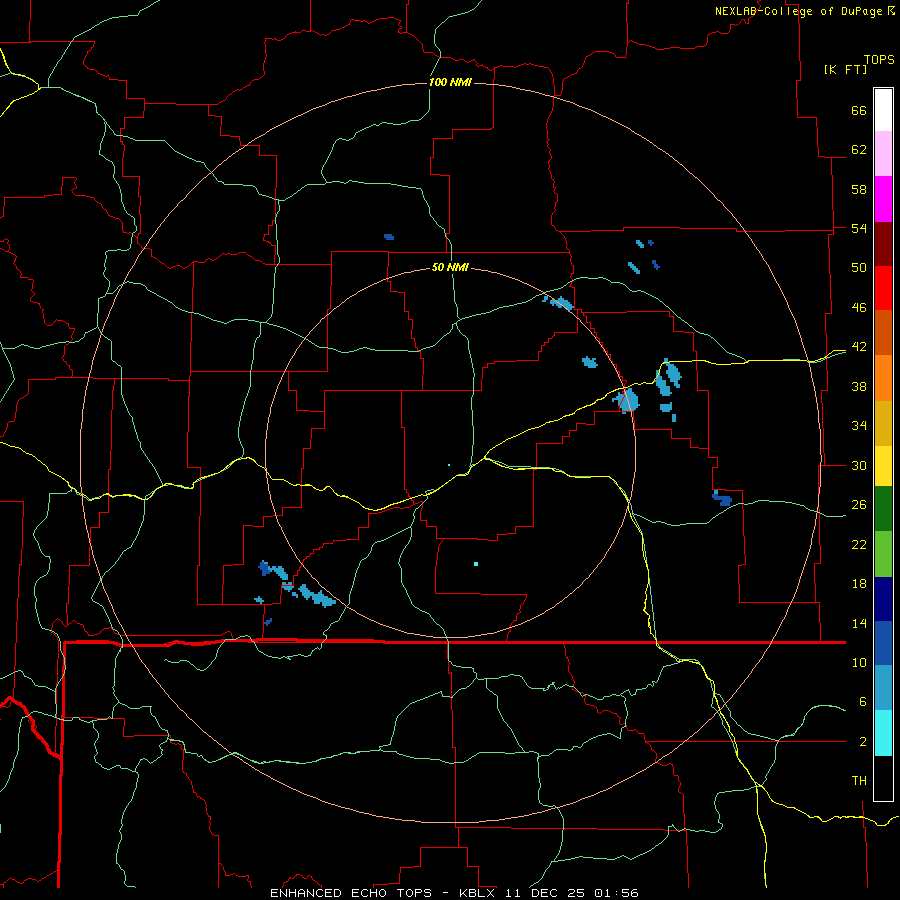Screen dimensions: 900x900
Task: Click the NEXLAB-College of DuPage text
Action: 798,11
